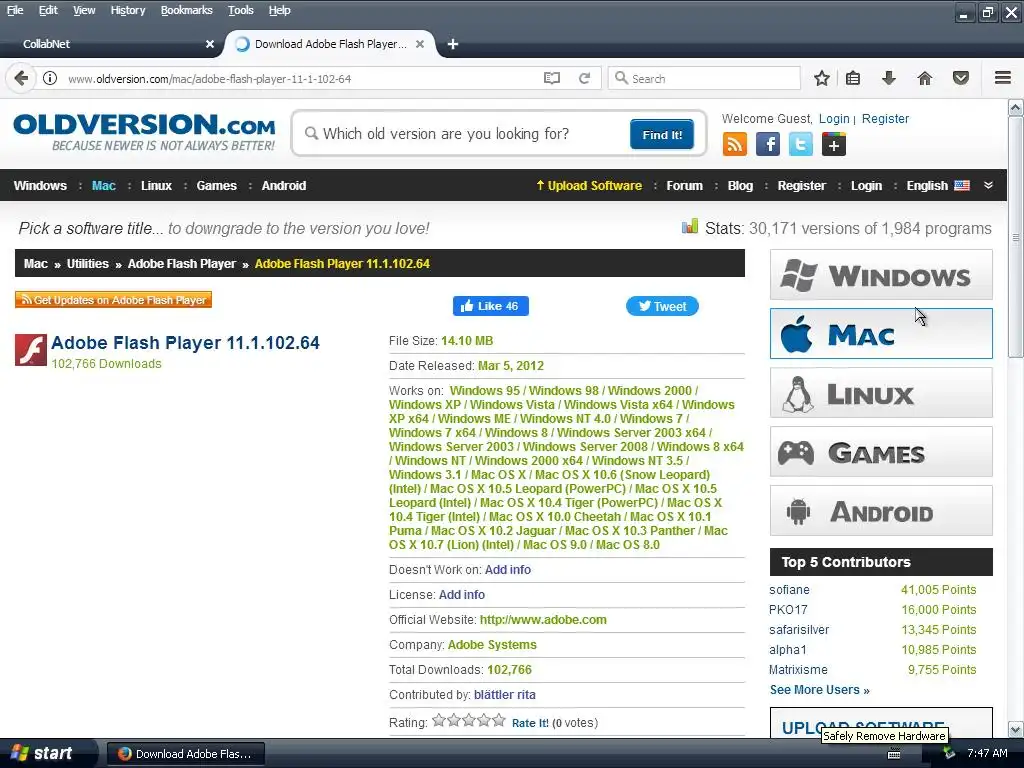
Task: Expand the double-chevron arrow in nav bar
Action: coord(989,185)
